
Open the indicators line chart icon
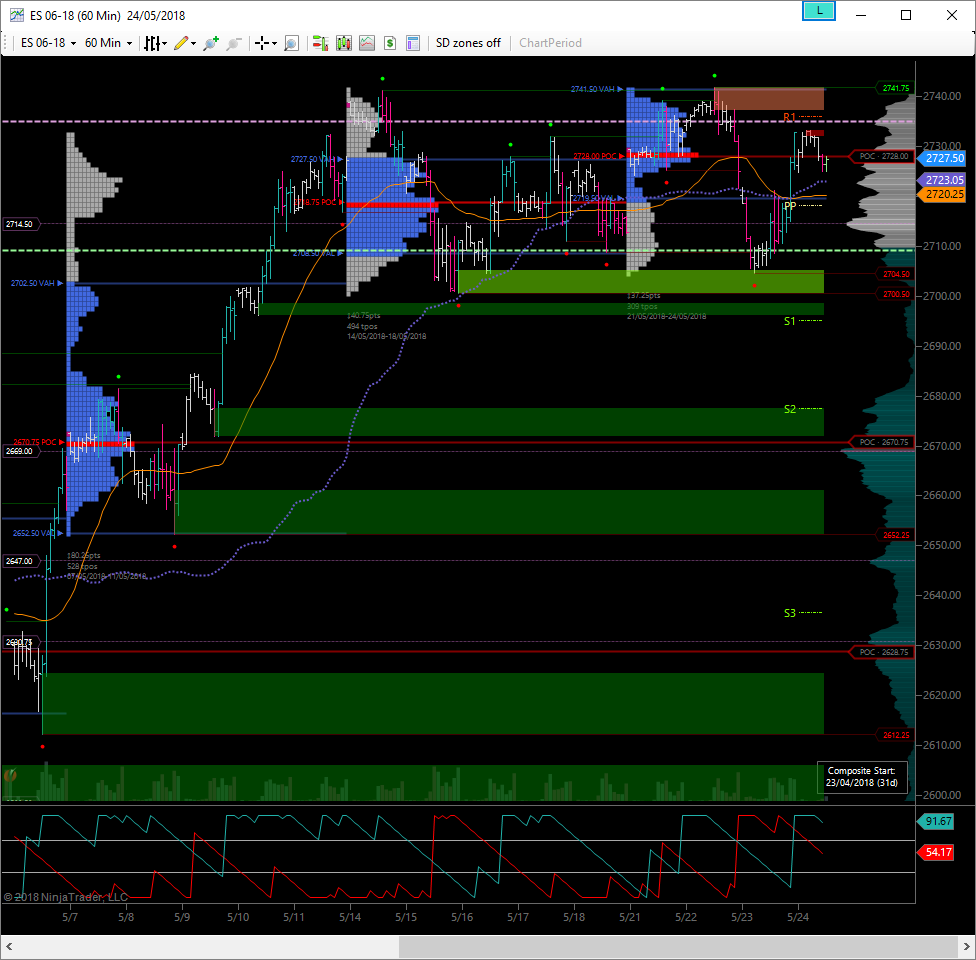[x=367, y=43]
